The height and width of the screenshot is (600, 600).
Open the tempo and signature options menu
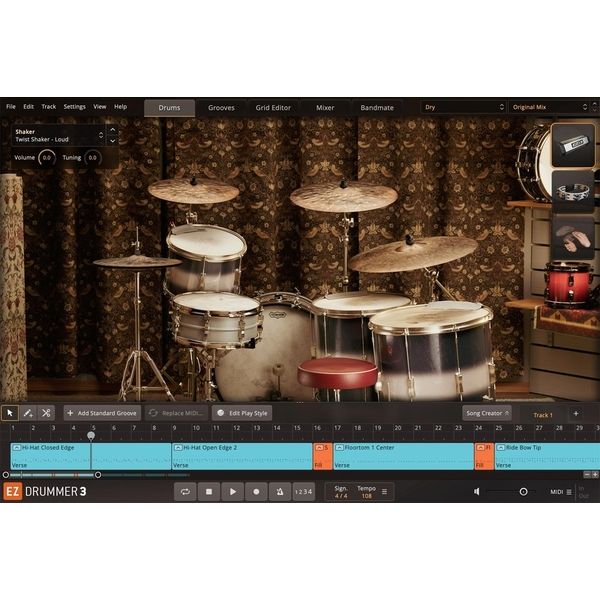pos(385,492)
